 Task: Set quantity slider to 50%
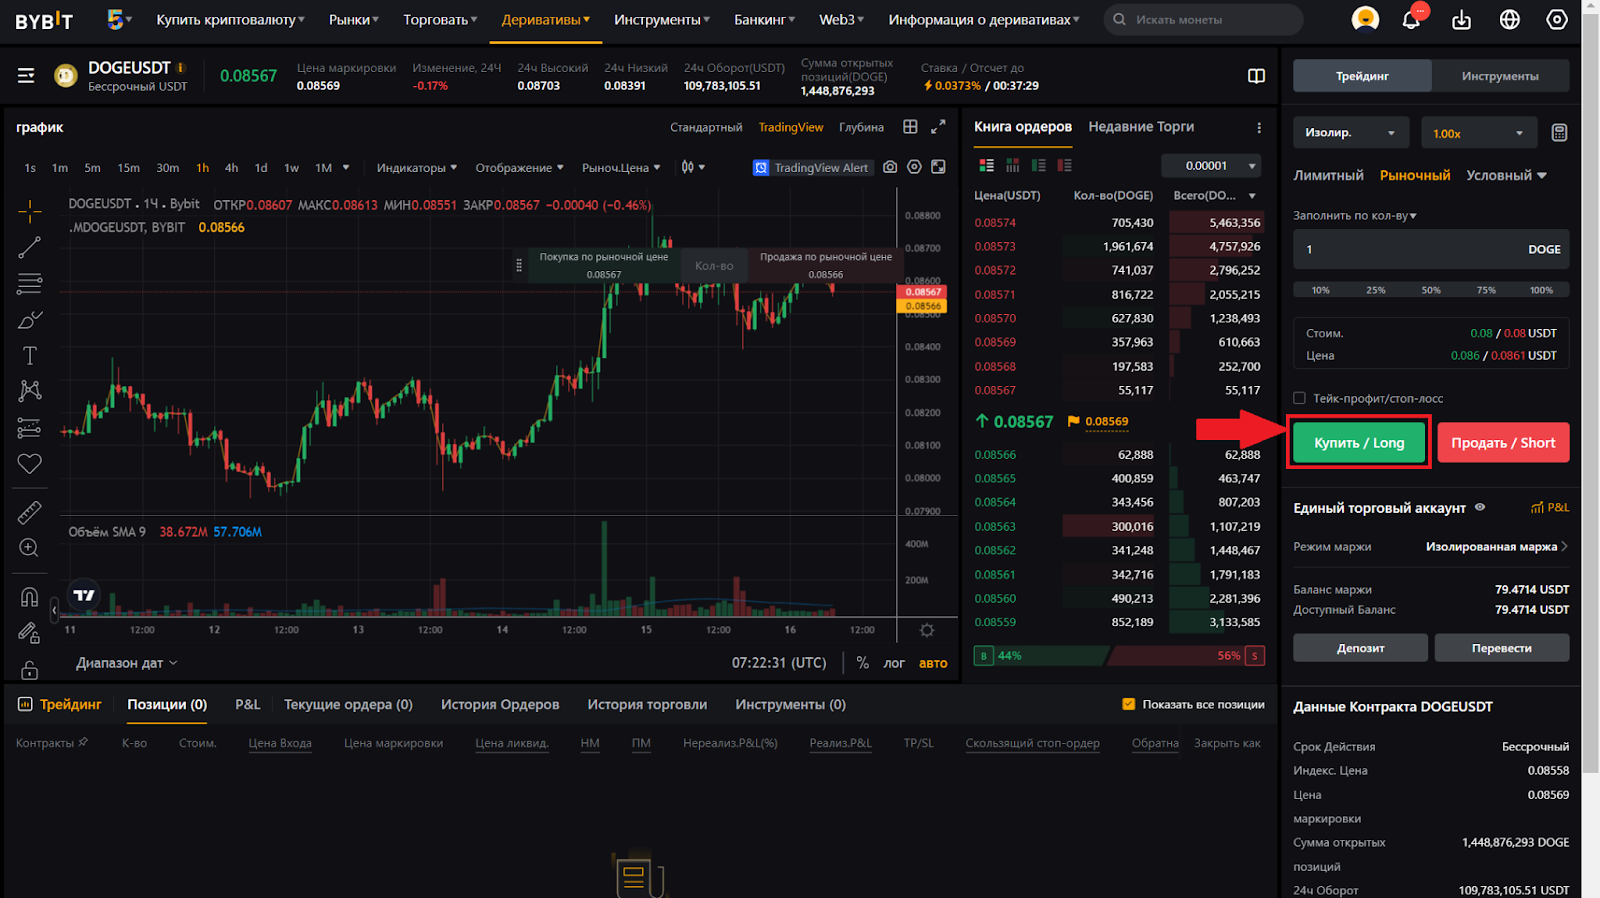coord(1431,290)
